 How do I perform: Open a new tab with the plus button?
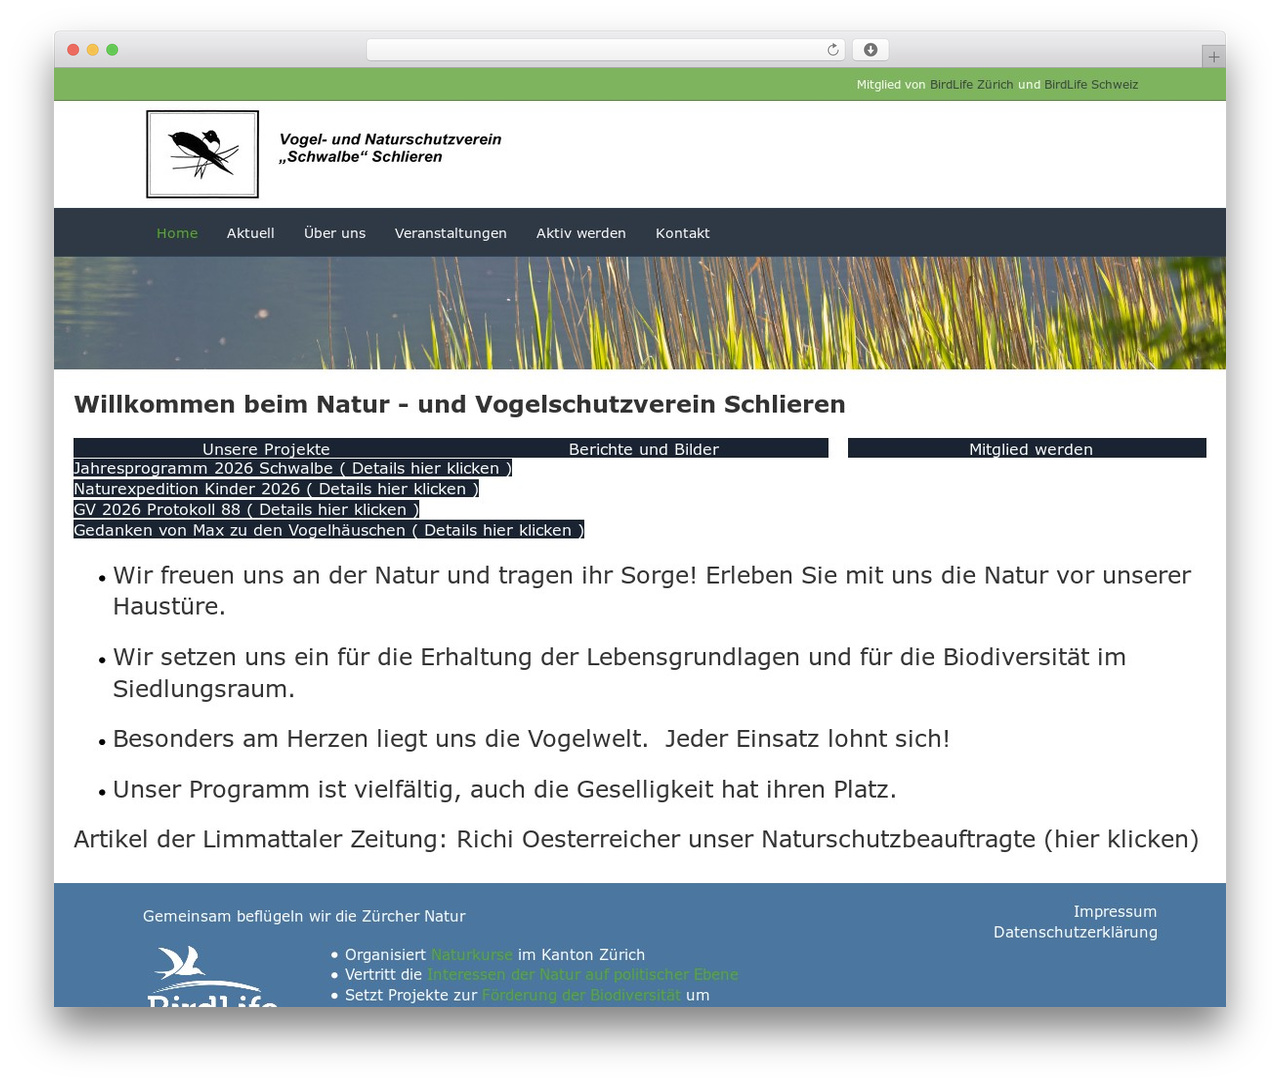point(1213,57)
